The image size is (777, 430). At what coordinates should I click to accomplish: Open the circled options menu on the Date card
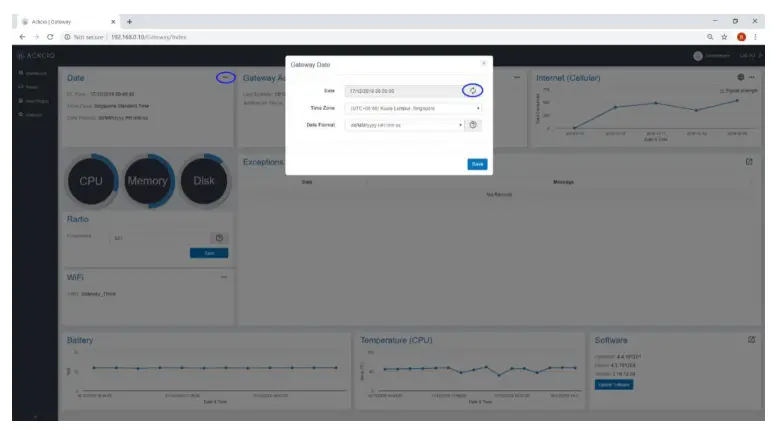click(x=225, y=78)
